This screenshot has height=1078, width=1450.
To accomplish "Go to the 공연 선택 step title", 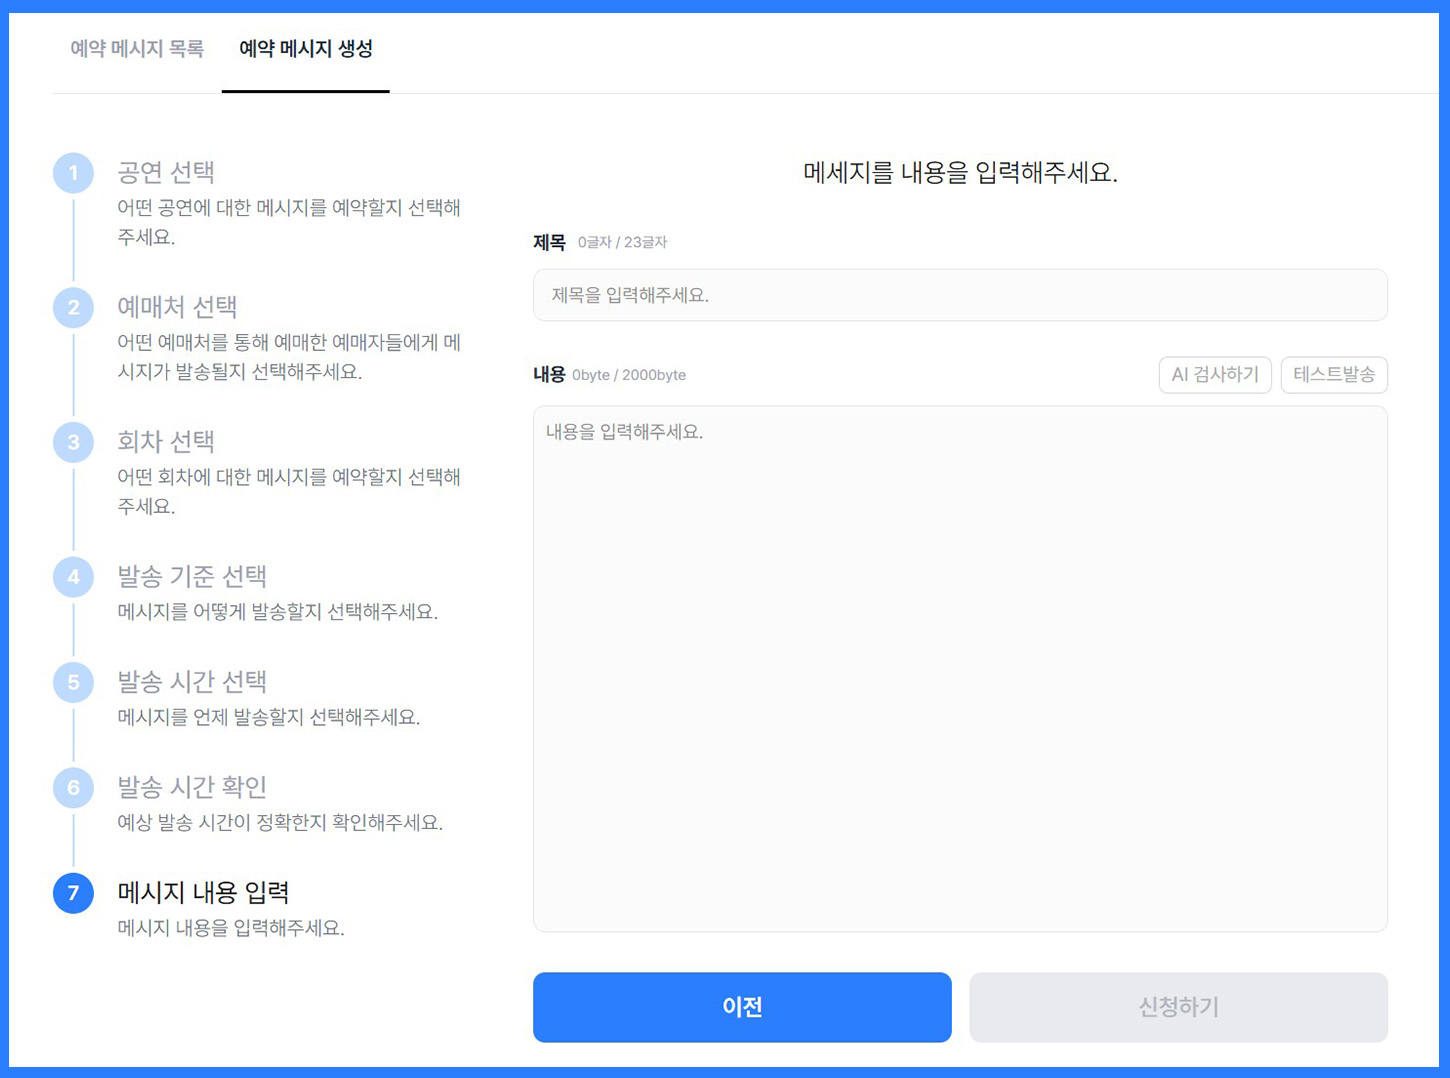I will click(166, 172).
